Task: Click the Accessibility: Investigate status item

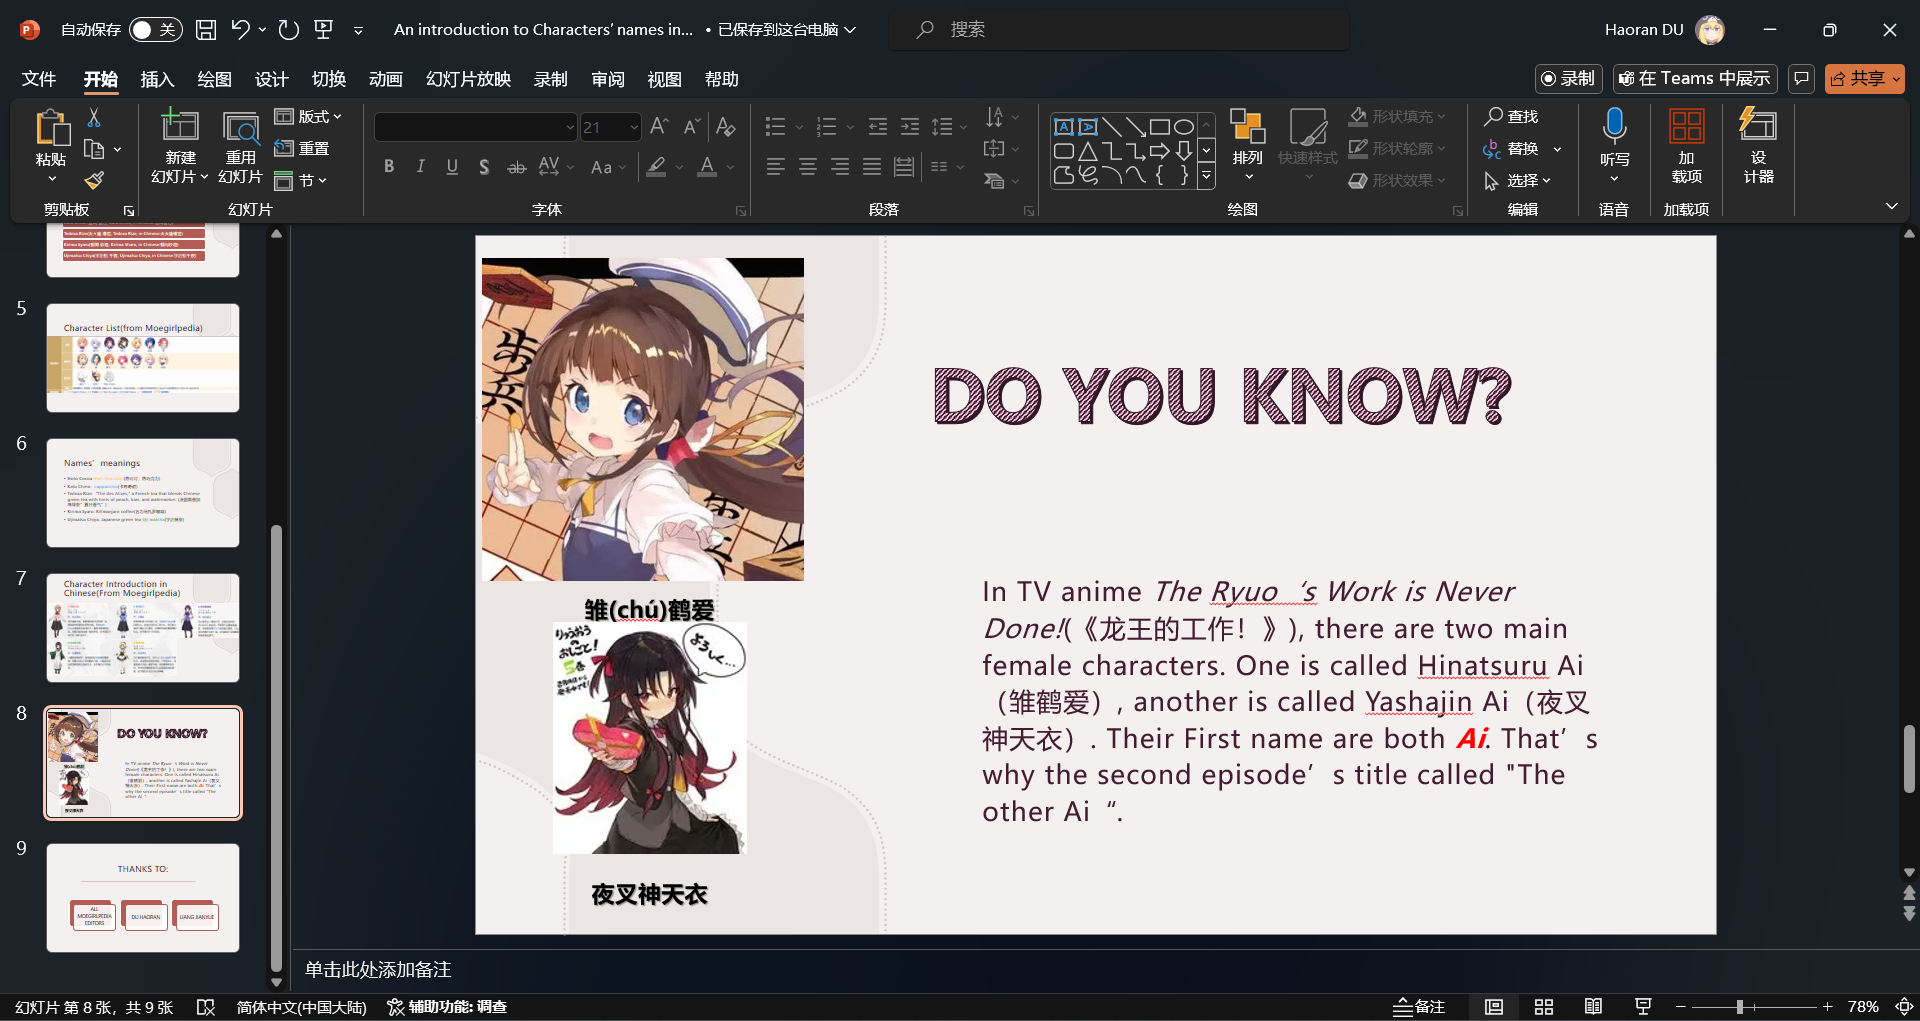Action: point(447,1007)
